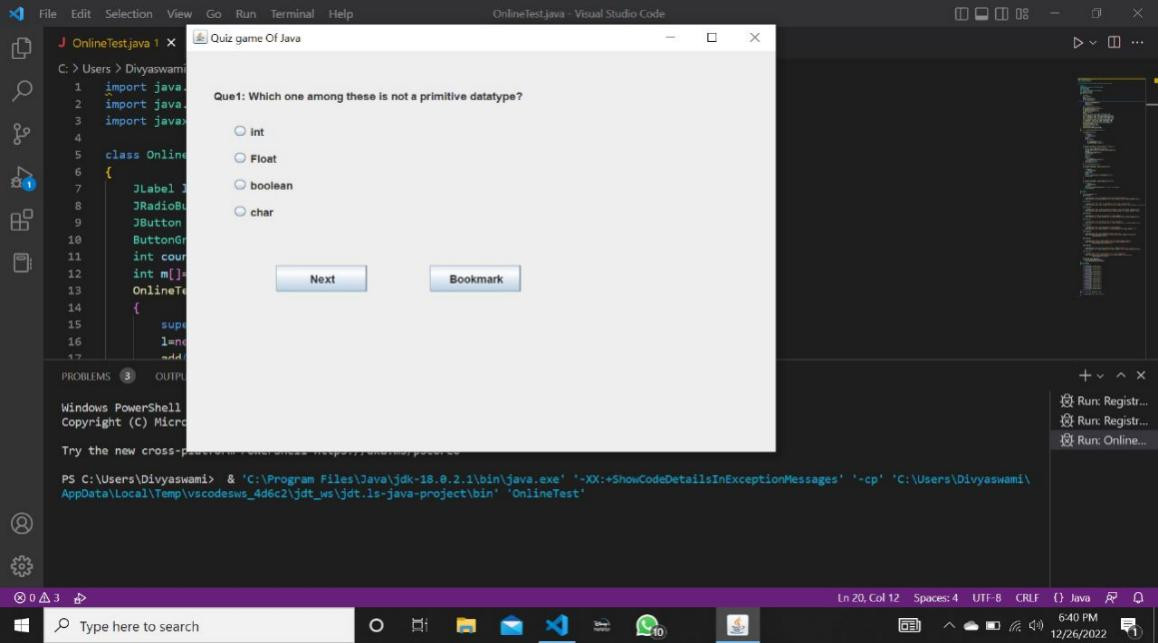Image resolution: width=1158 pixels, height=643 pixels.
Task: Click the debug status bar icon
Action: (80, 597)
